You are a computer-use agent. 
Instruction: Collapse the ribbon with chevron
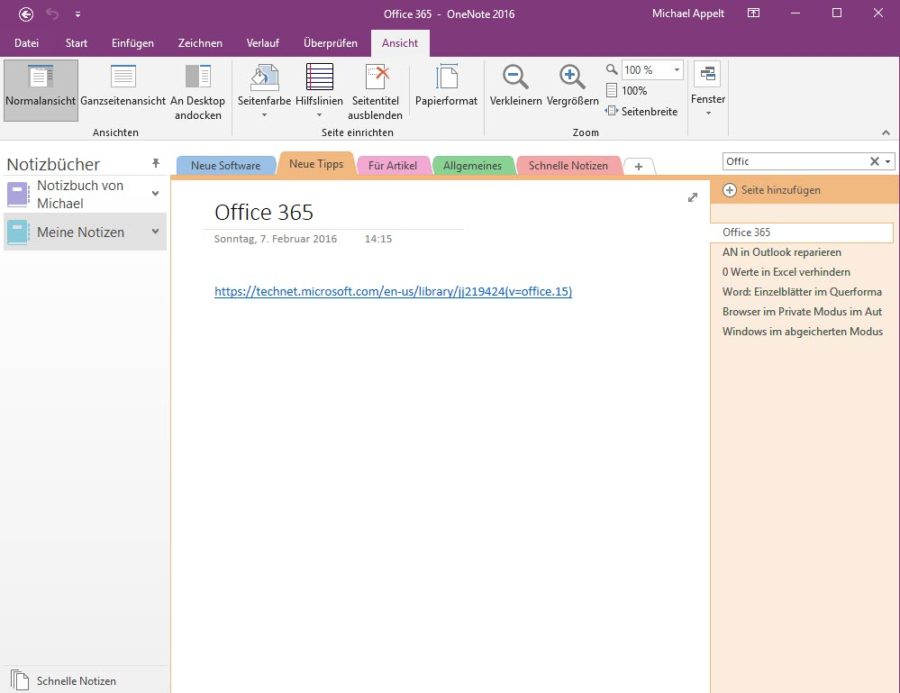tap(886, 133)
